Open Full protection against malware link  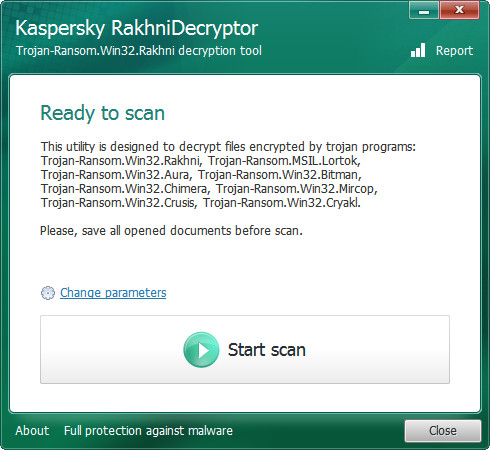click(148, 431)
